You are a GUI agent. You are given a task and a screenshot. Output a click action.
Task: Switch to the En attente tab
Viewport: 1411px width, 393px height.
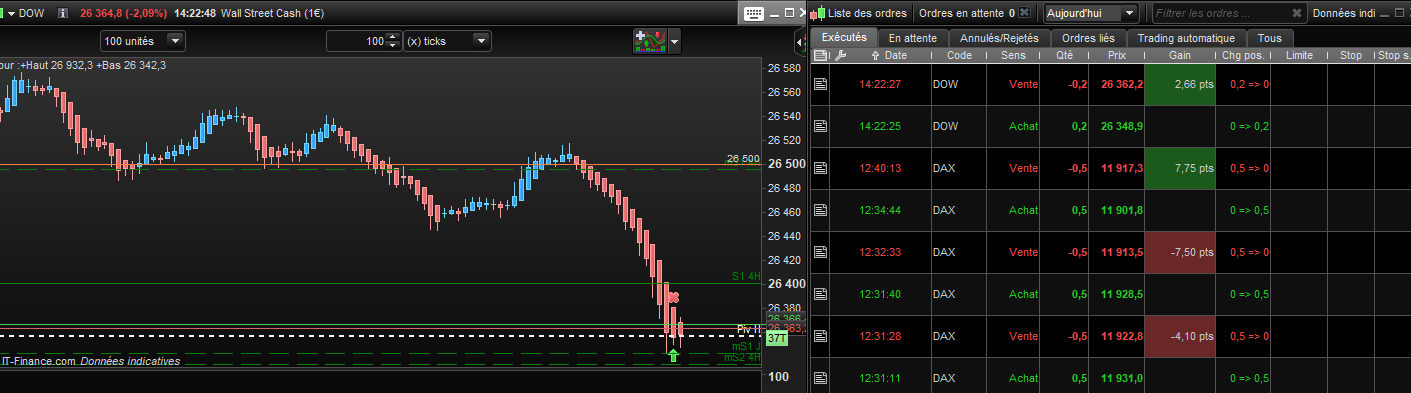[x=912, y=38]
